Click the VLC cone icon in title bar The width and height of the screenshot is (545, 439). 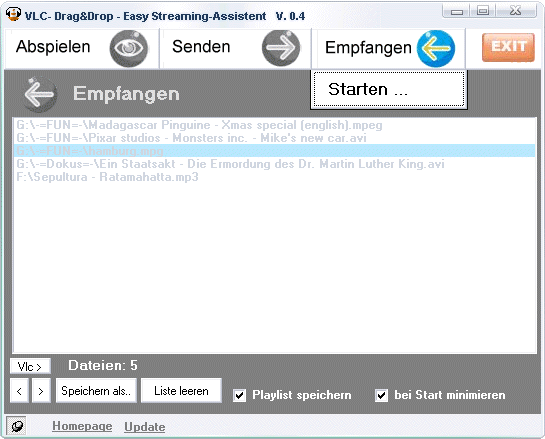pos(13,15)
